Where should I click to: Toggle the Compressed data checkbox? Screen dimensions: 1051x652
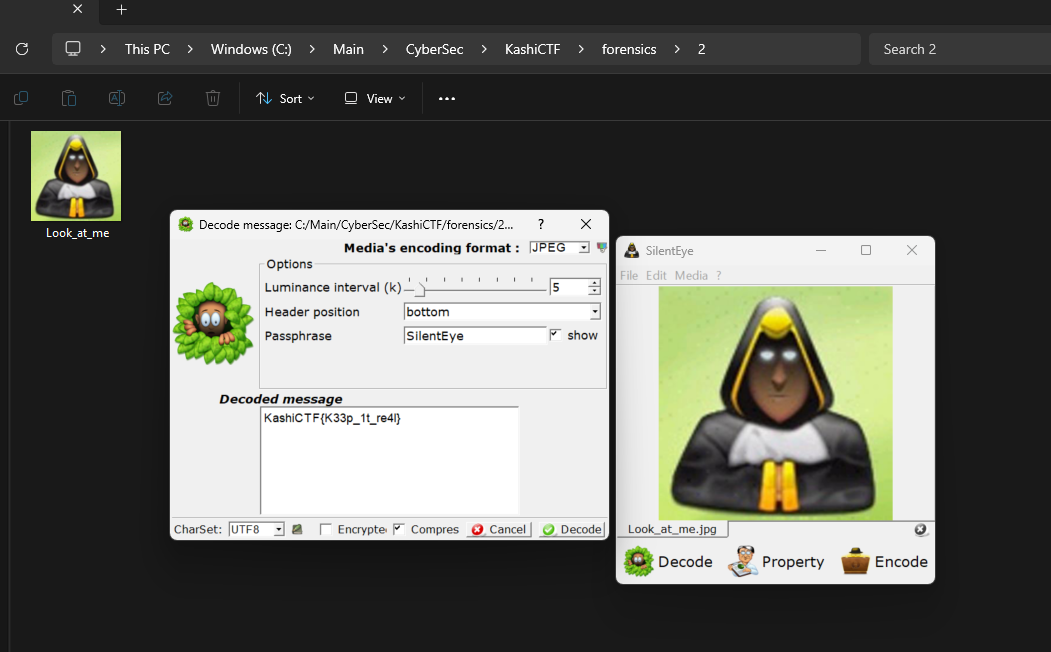tap(399, 530)
